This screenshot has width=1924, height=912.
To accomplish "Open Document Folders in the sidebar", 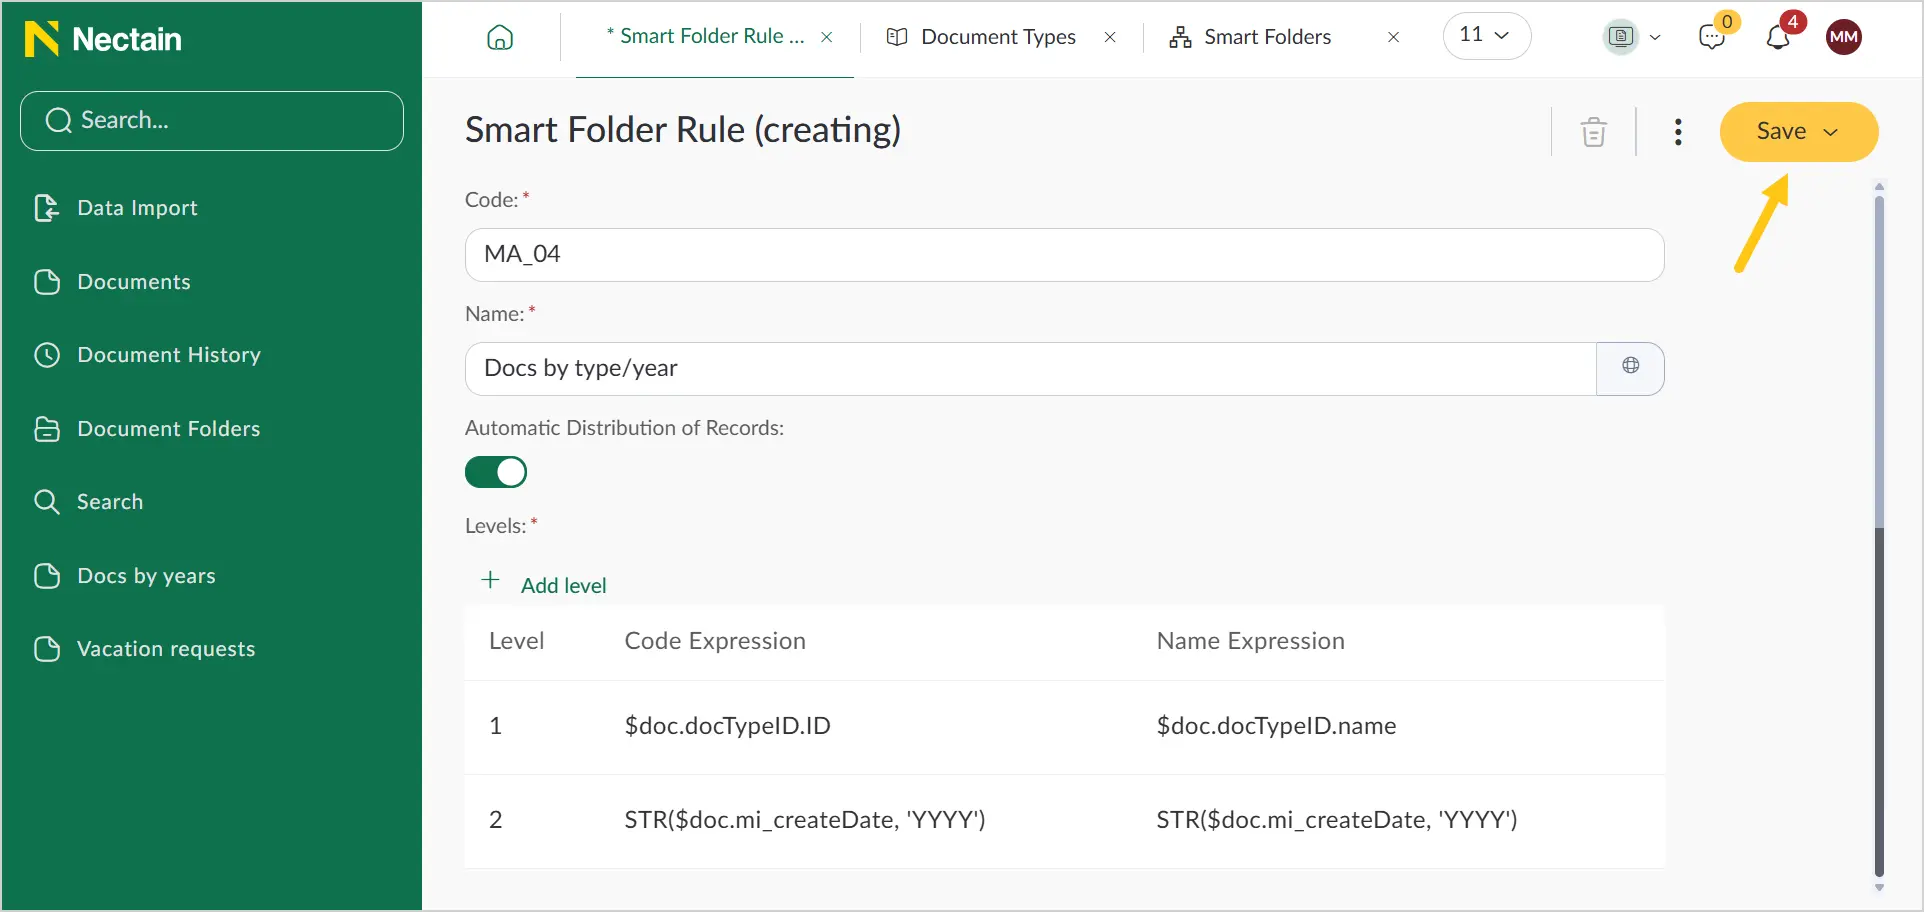I will tap(147, 429).
